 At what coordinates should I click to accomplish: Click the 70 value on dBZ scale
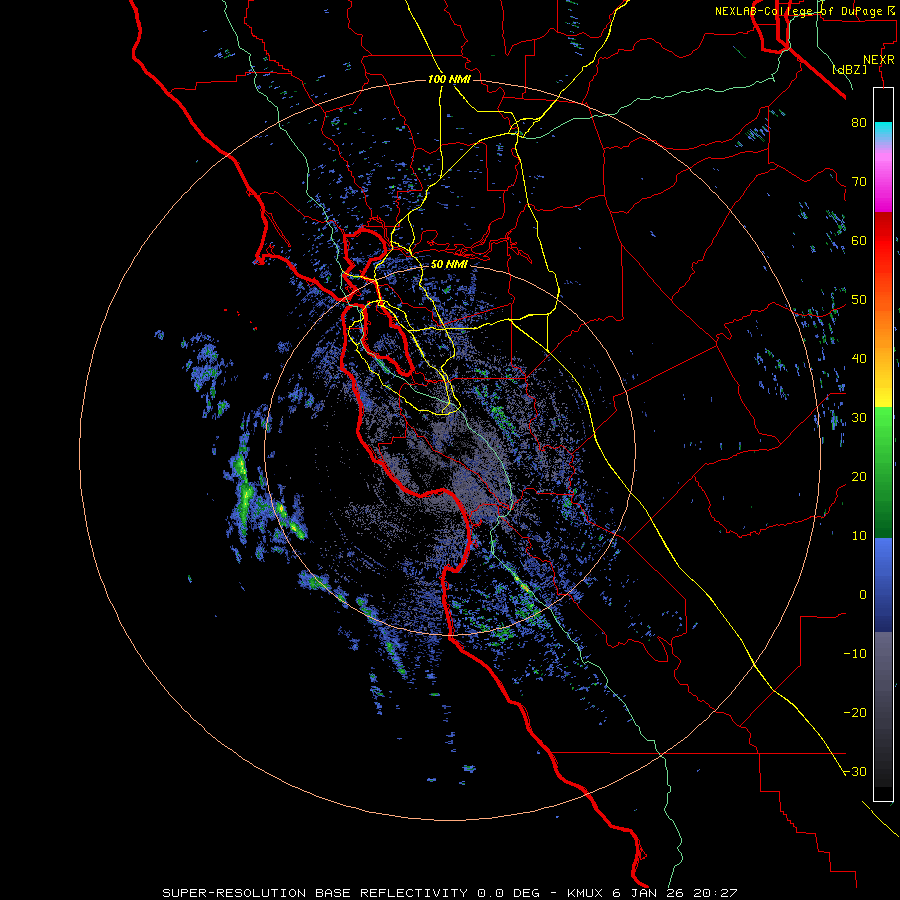859,182
